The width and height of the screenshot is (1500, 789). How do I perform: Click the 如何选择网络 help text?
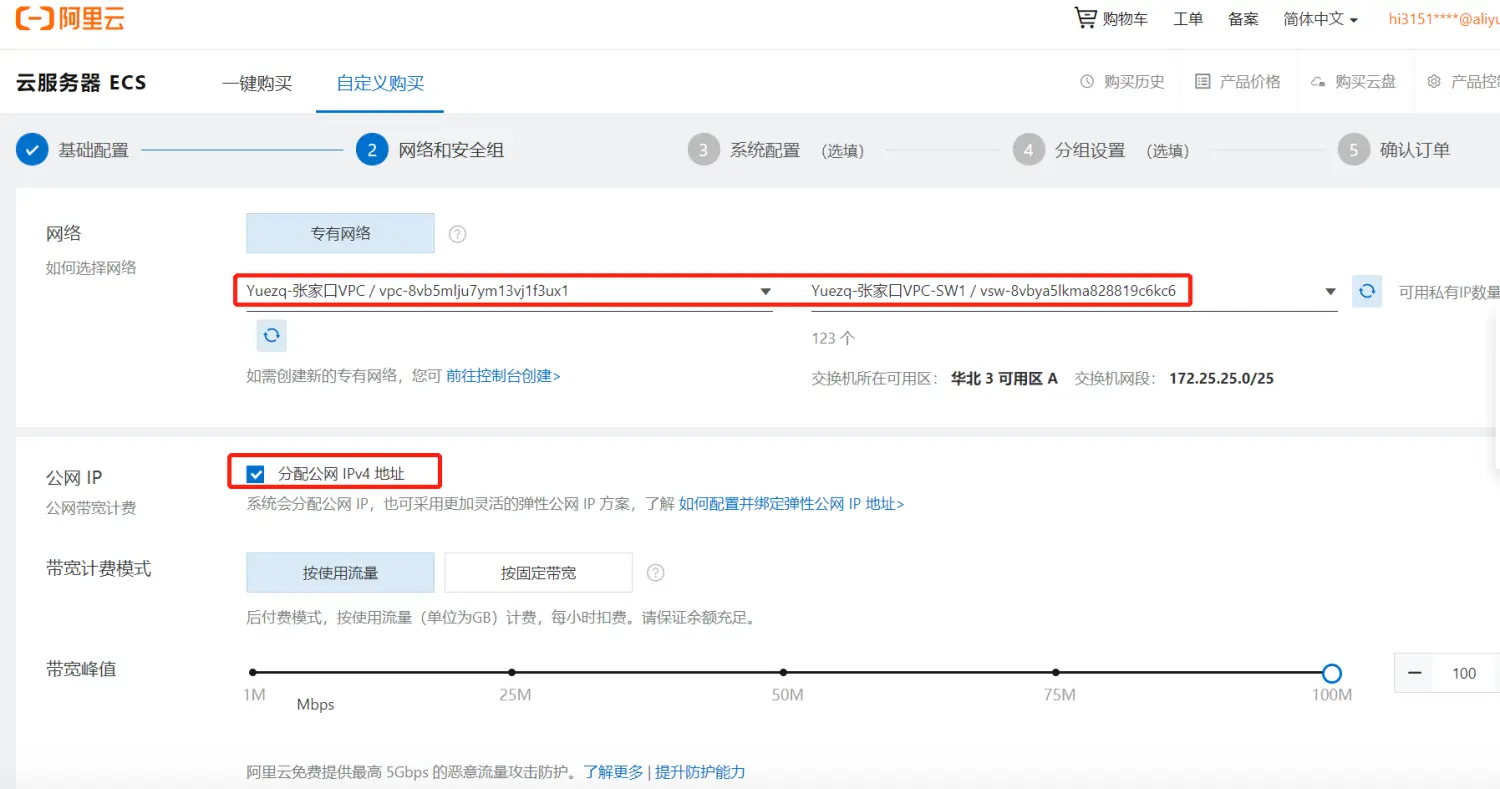click(x=91, y=268)
